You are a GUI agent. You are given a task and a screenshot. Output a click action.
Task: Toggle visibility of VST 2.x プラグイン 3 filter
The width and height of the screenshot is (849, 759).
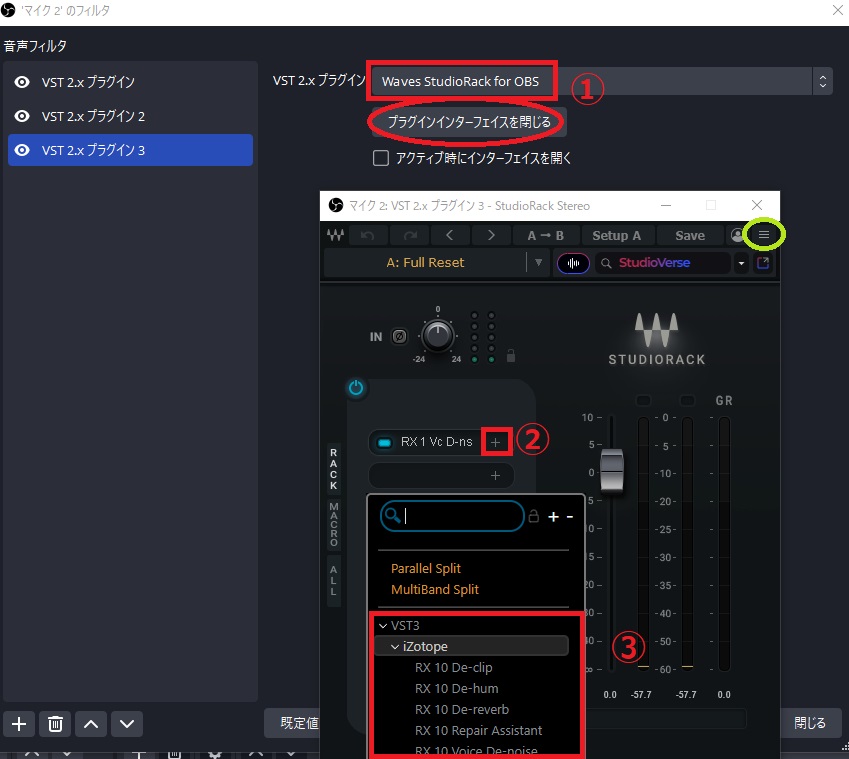tap(22, 150)
